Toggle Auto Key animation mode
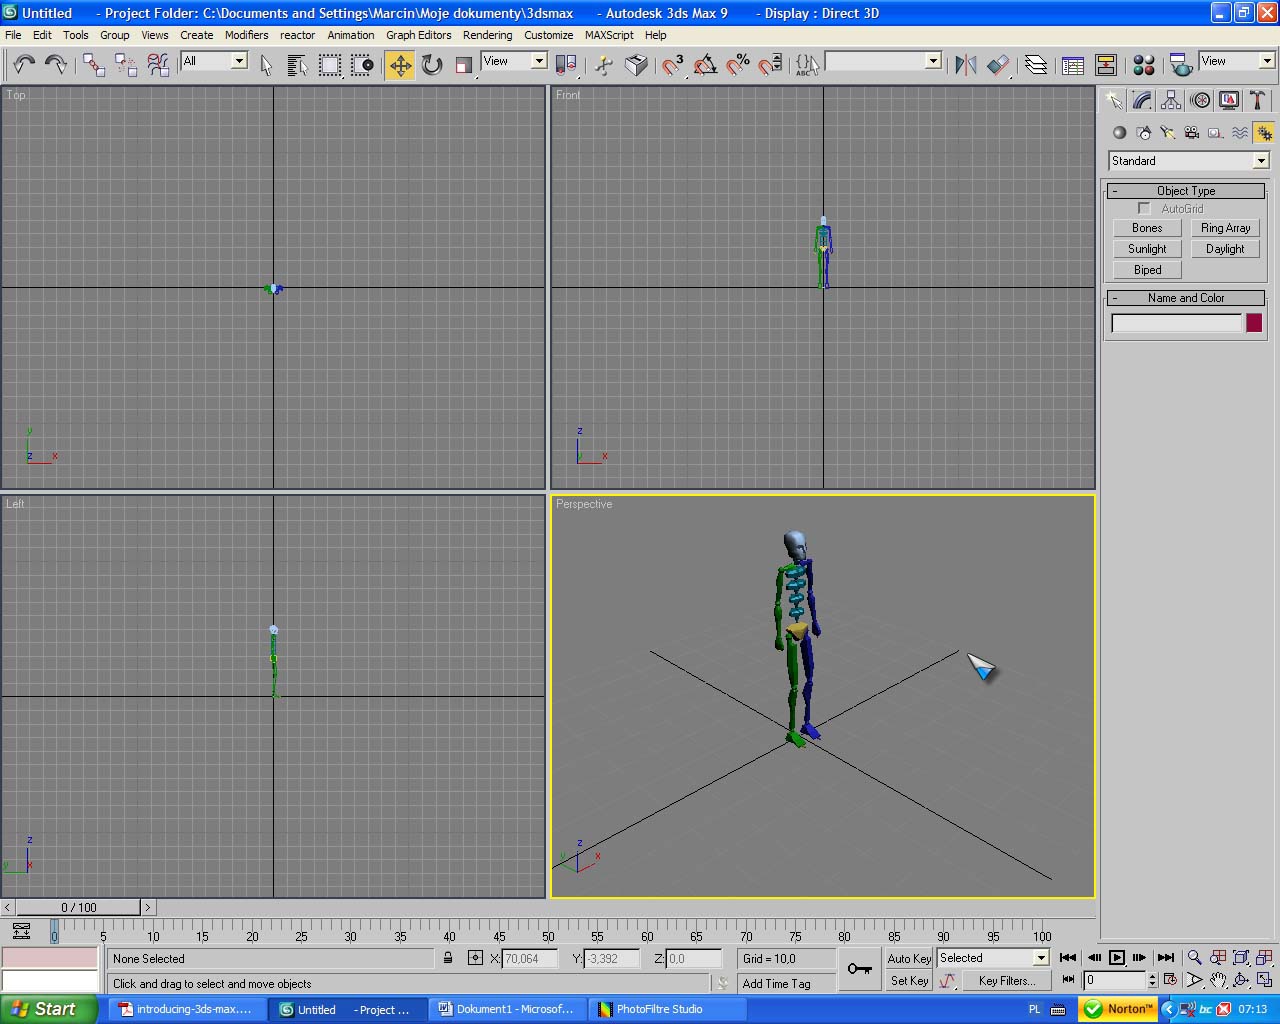Screen dimensions: 1280x1024 (x=908, y=958)
